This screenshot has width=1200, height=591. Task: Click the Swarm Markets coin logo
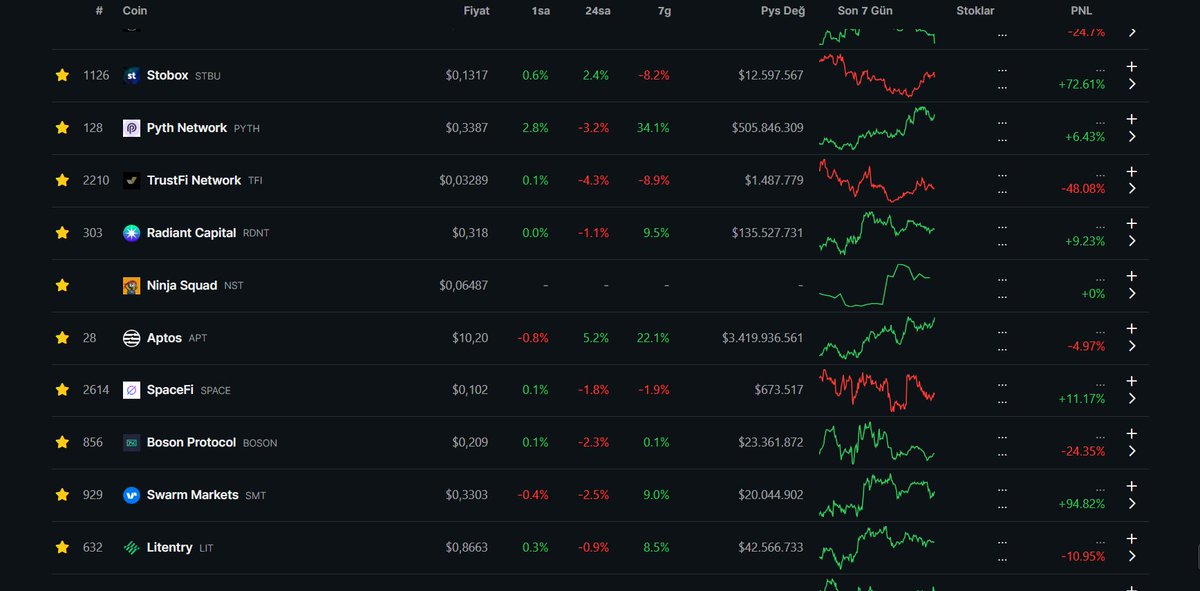[131, 495]
